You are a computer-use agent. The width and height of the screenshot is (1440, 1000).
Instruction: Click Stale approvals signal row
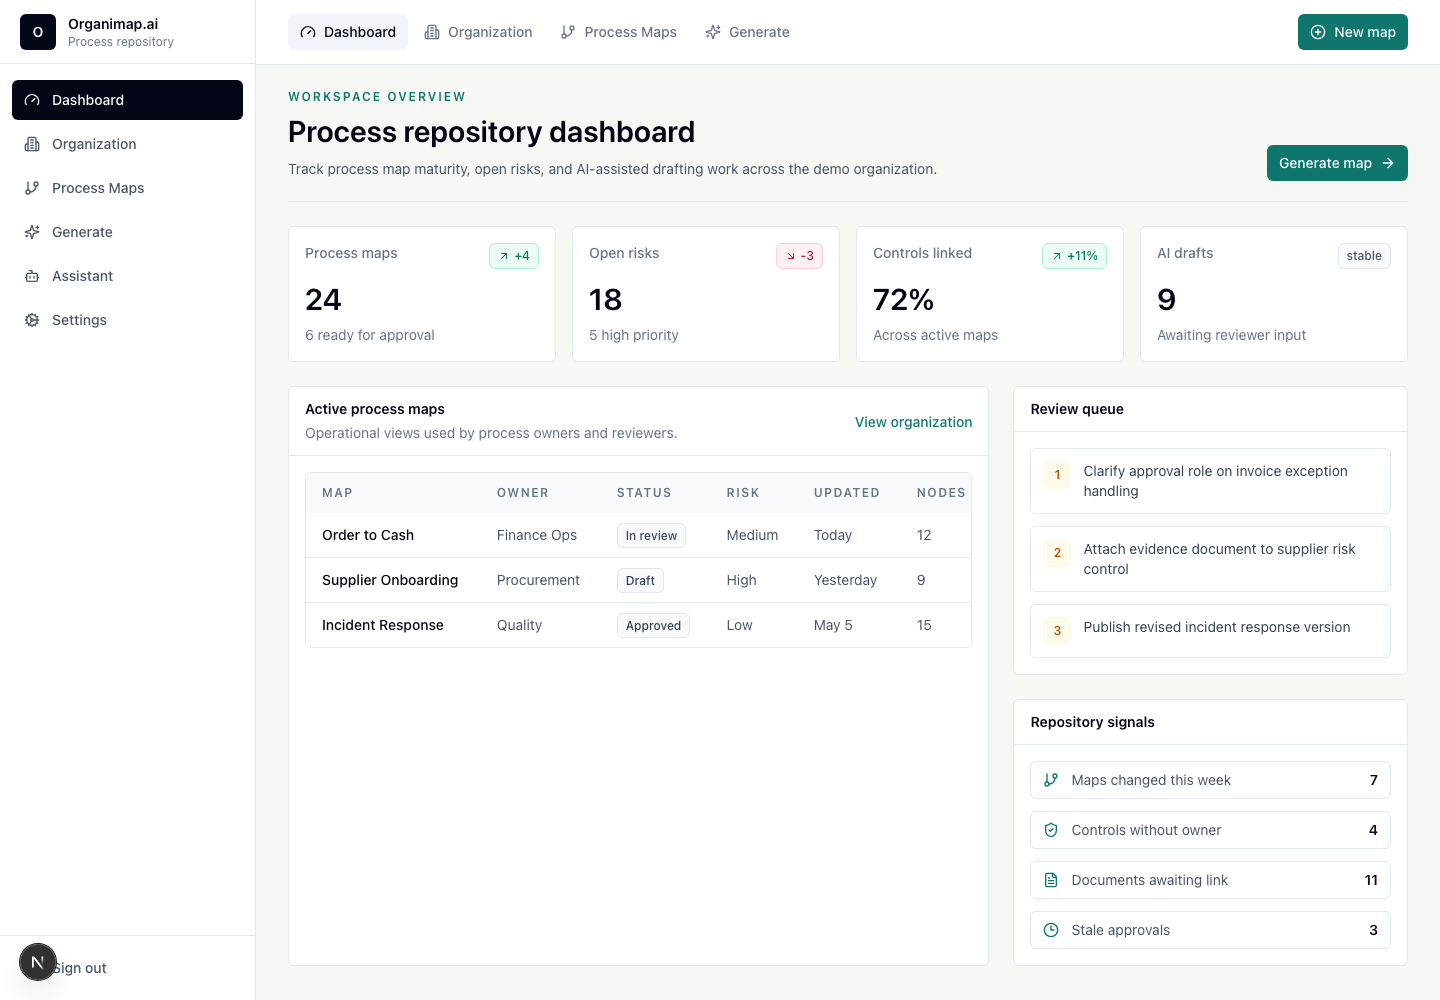click(1210, 930)
